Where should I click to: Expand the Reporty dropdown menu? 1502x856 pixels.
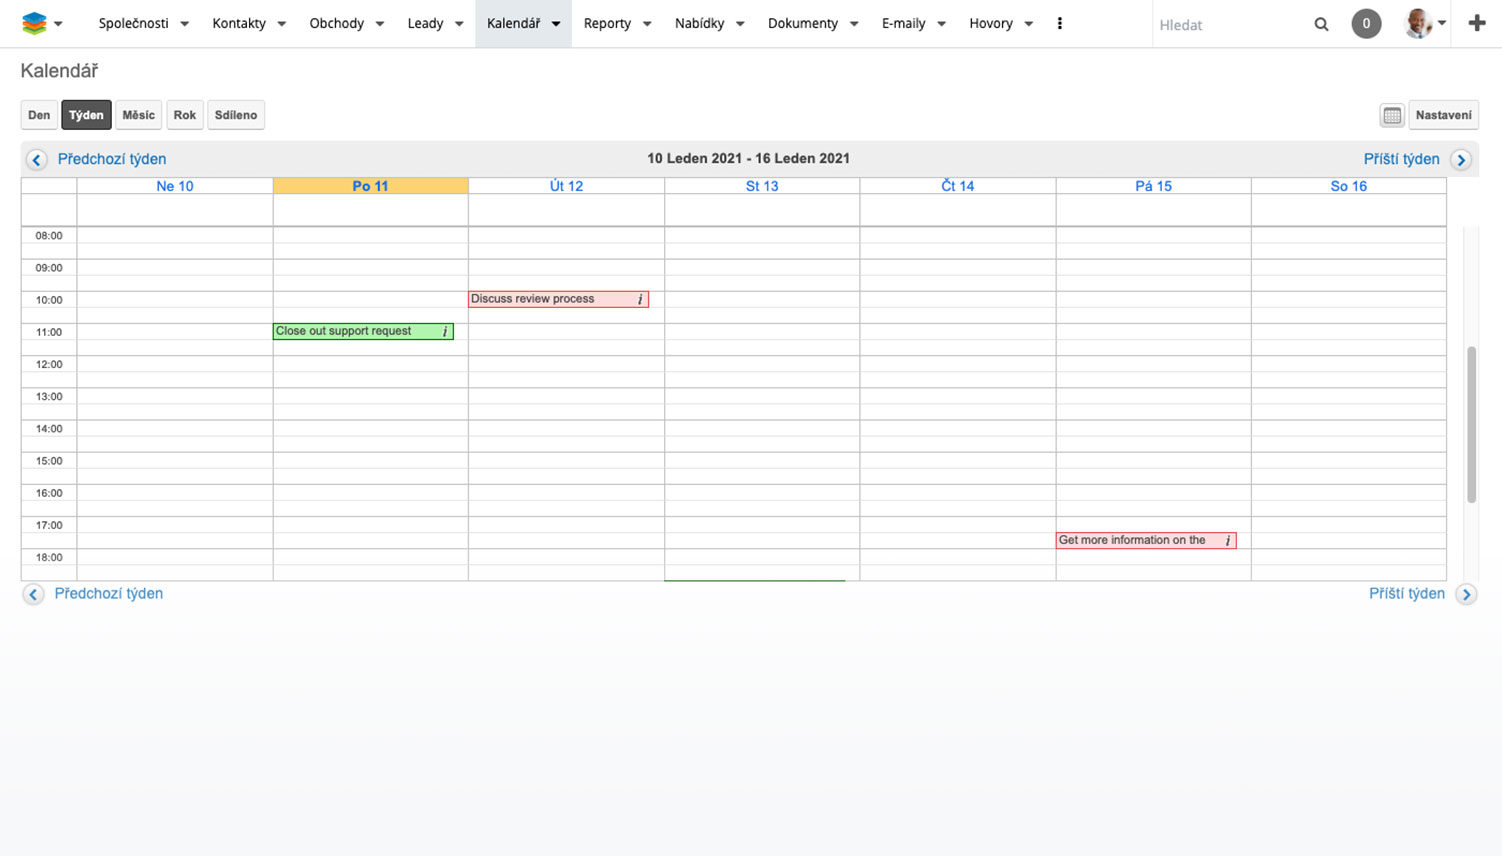[x=647, y=24]
